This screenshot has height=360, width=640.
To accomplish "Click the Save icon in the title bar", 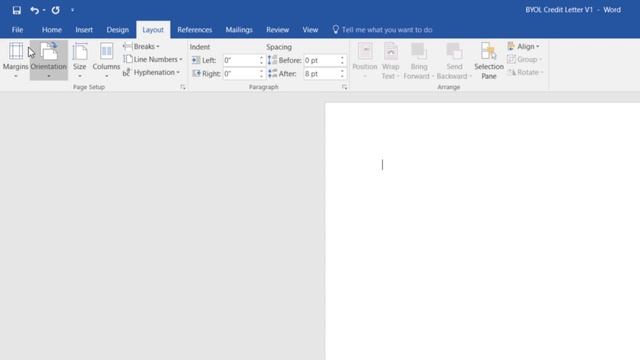I will [16, 10].
